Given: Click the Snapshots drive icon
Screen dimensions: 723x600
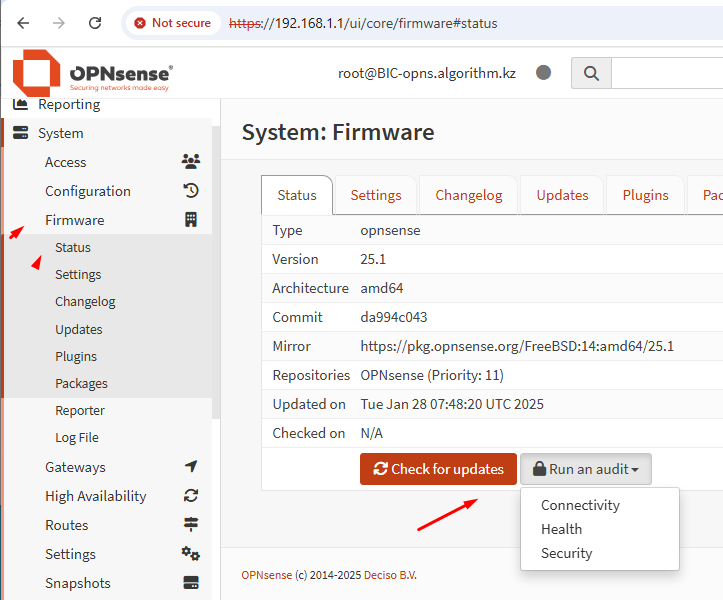Looking at the screenshot, I should tap(191, 582).
